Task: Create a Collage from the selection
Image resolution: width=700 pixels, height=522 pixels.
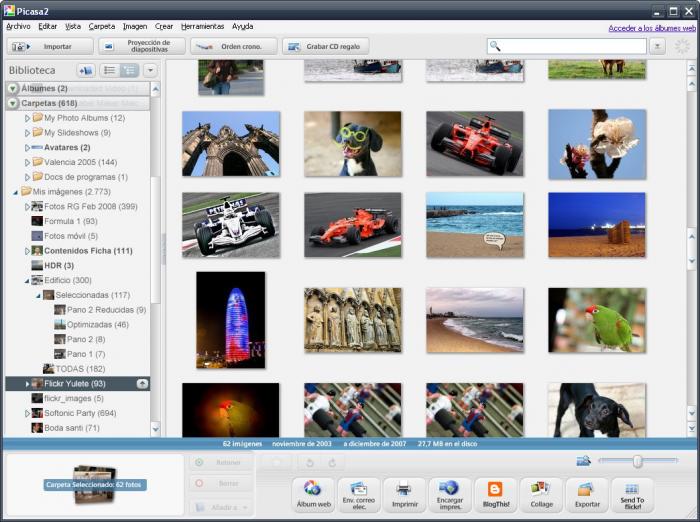Action: (541, 494)
